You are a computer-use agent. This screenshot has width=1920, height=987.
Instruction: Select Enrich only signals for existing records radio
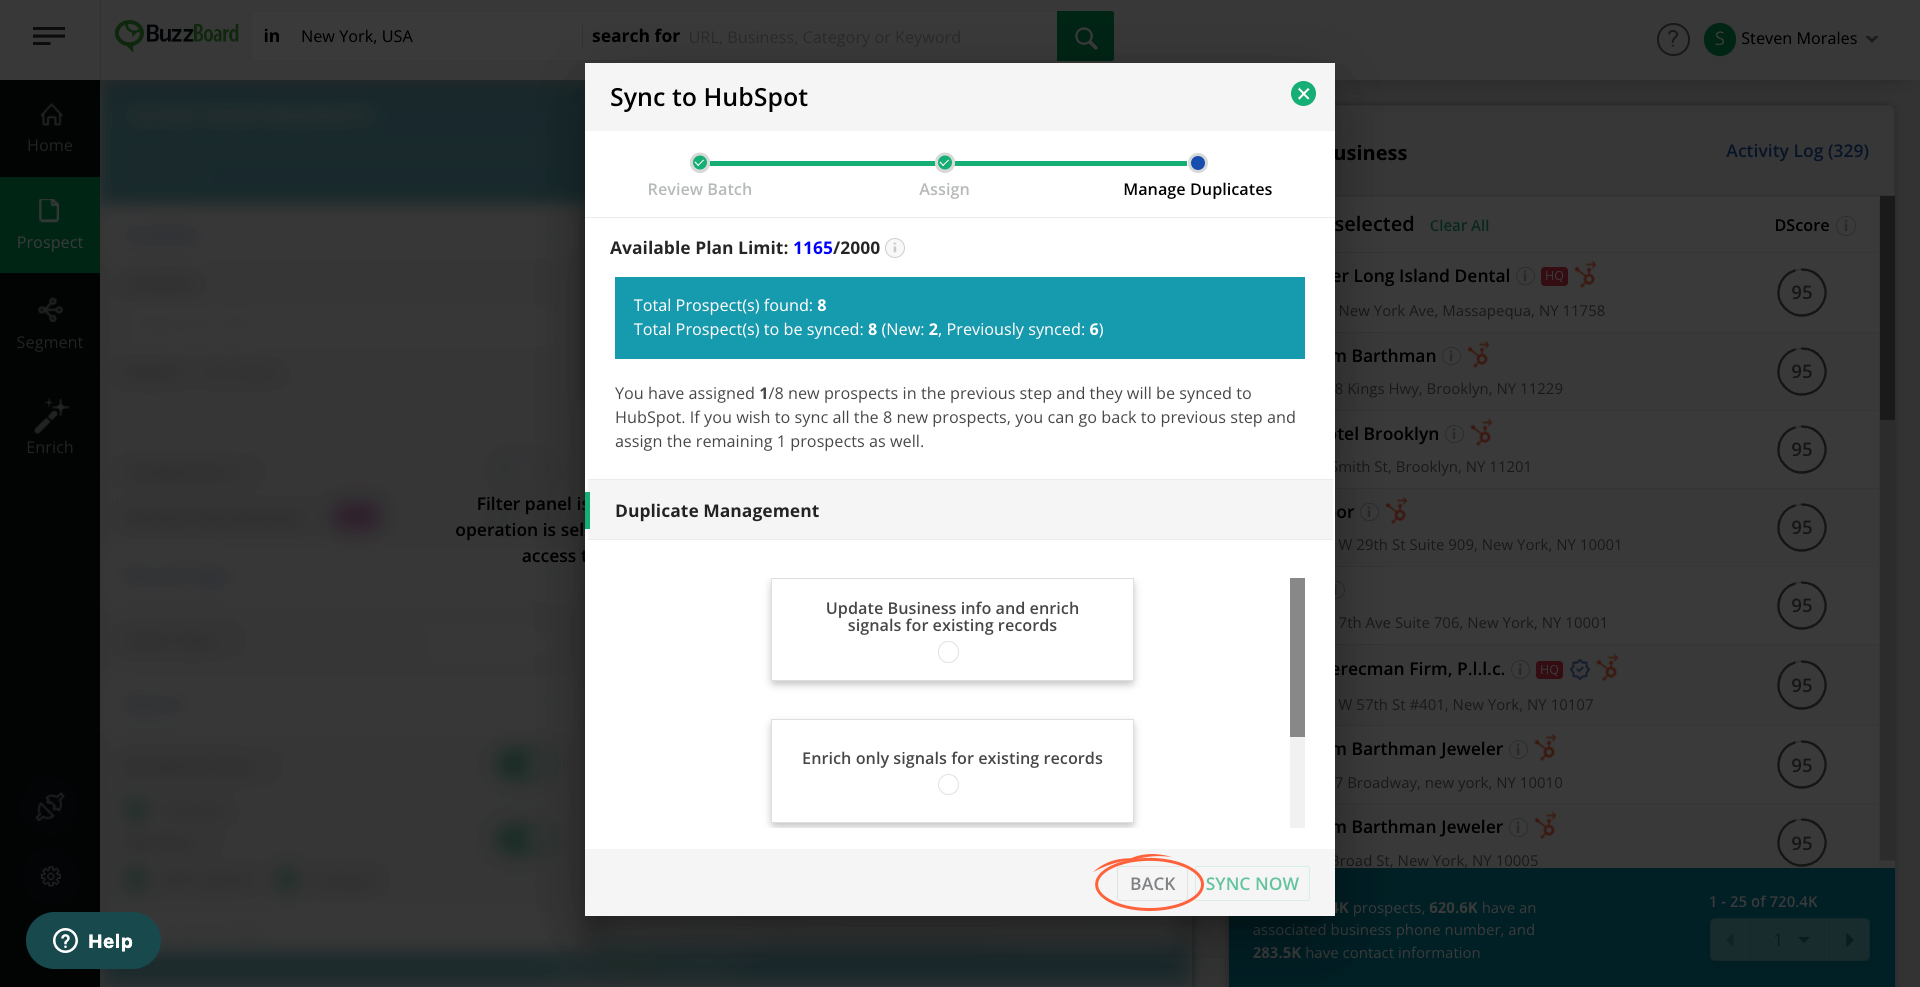click(949, 785)
